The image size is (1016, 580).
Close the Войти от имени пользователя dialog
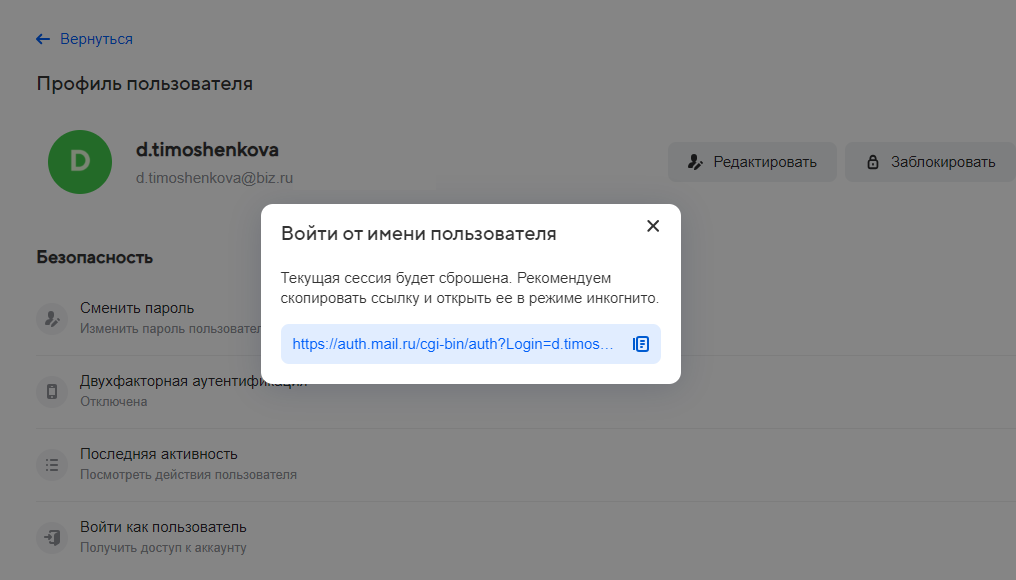tap(653, 226)
